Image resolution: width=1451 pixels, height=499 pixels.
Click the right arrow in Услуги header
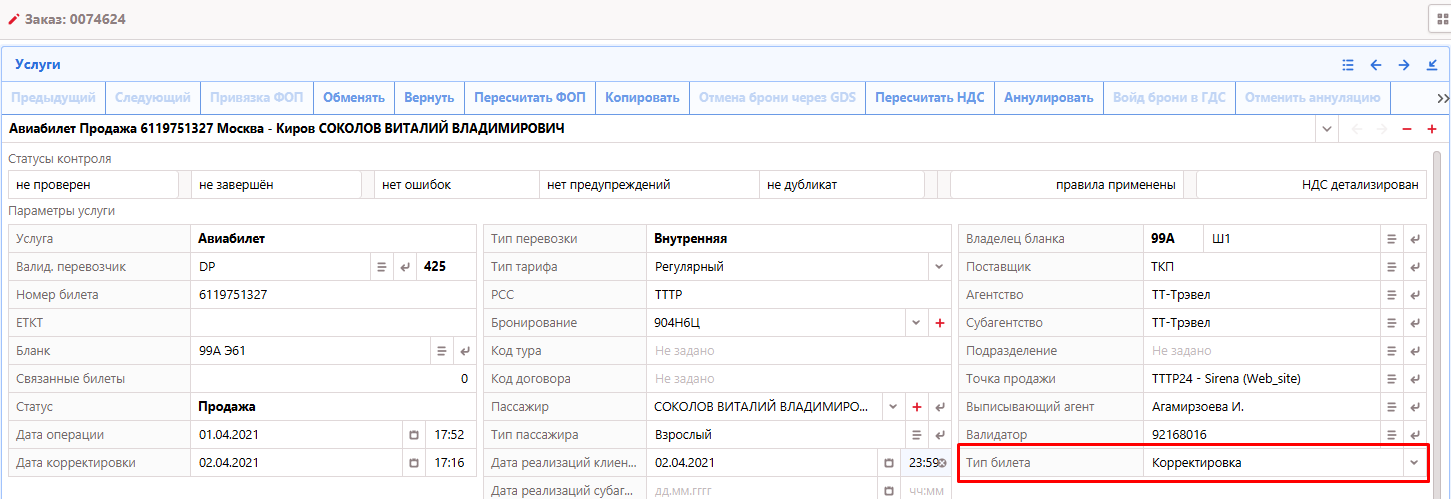[1404, 65]
